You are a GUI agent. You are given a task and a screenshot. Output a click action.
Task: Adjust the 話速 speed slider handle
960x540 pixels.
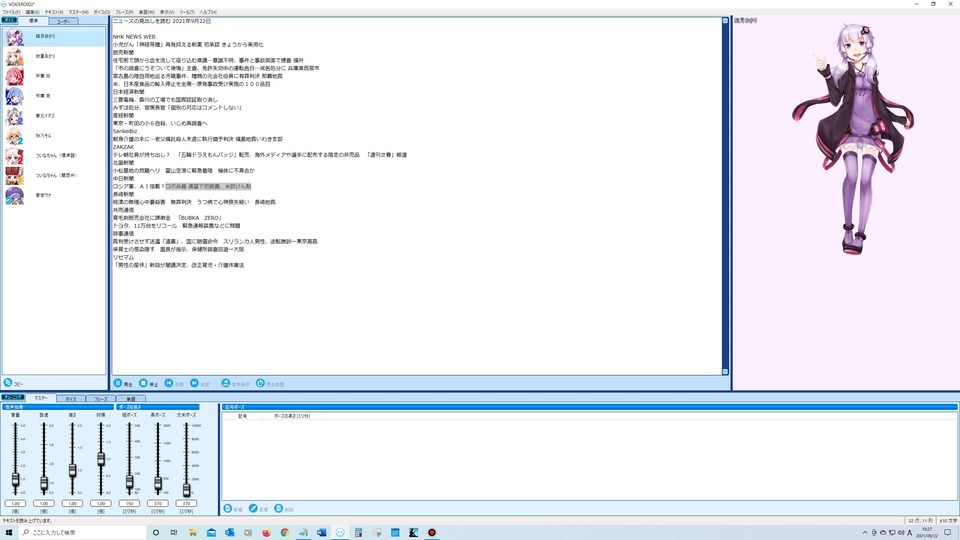pos(44,484)
